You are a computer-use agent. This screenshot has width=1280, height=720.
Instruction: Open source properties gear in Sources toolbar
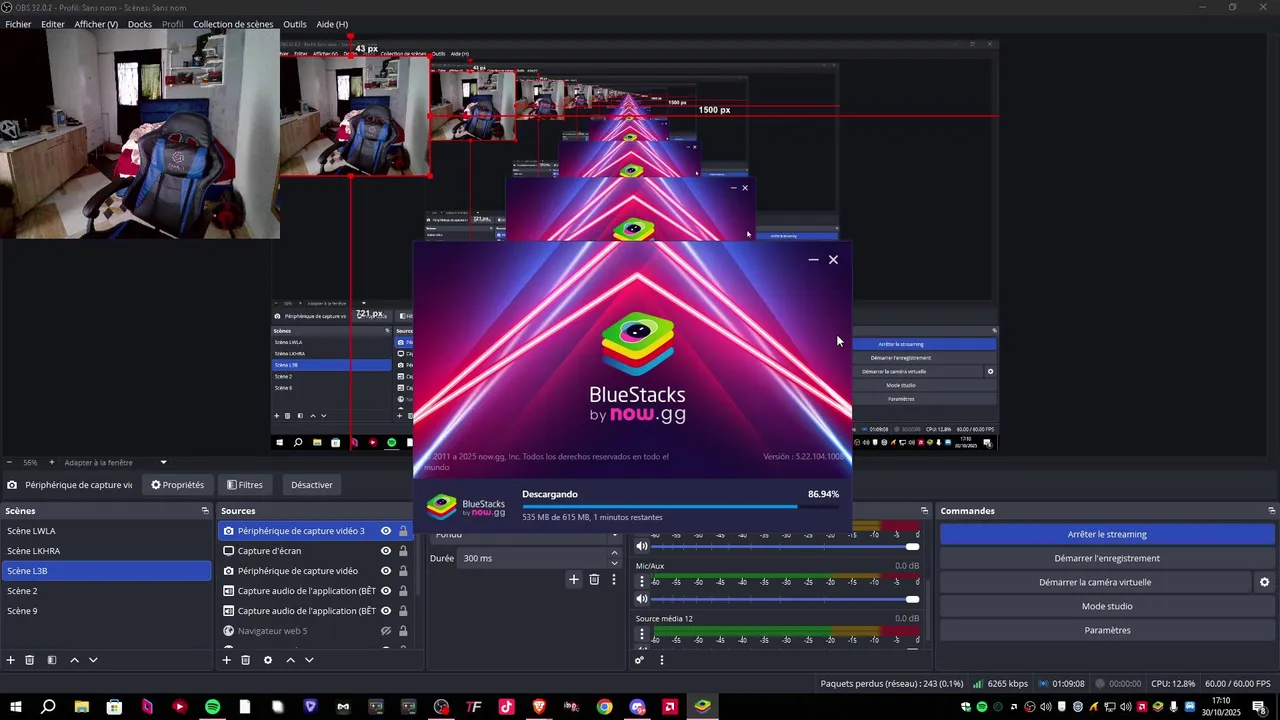coord(267,660)
